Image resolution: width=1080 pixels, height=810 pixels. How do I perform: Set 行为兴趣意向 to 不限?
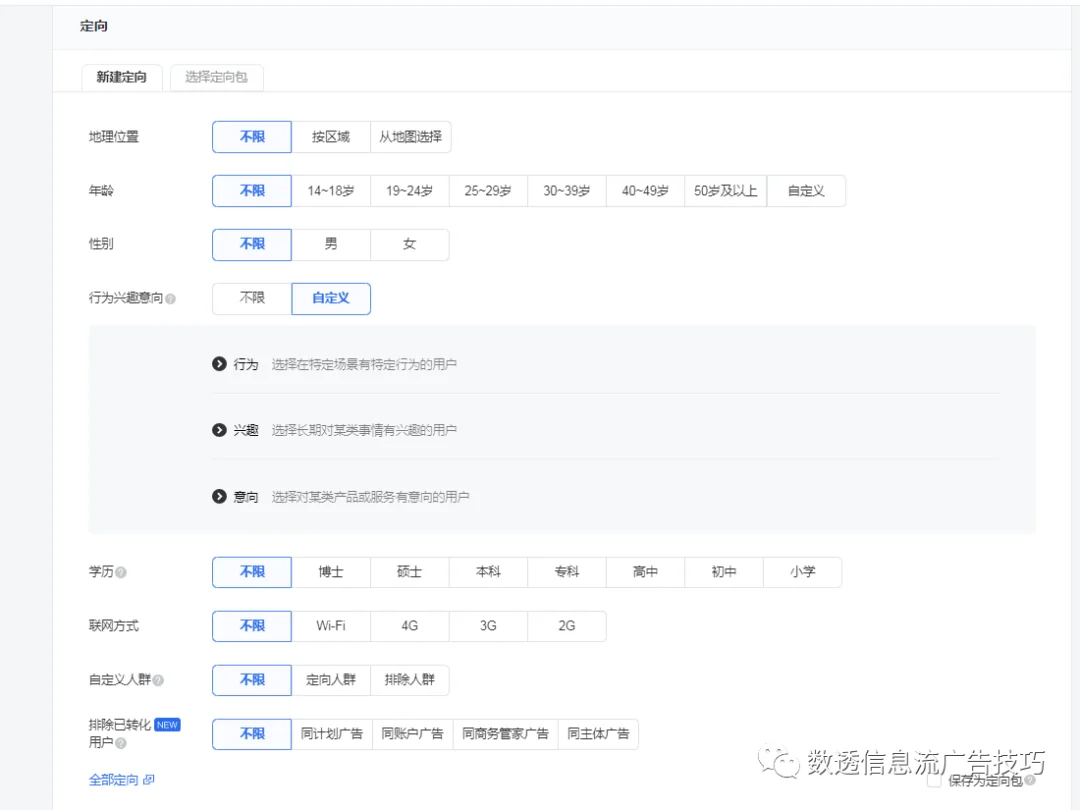[x=252, y=298]
